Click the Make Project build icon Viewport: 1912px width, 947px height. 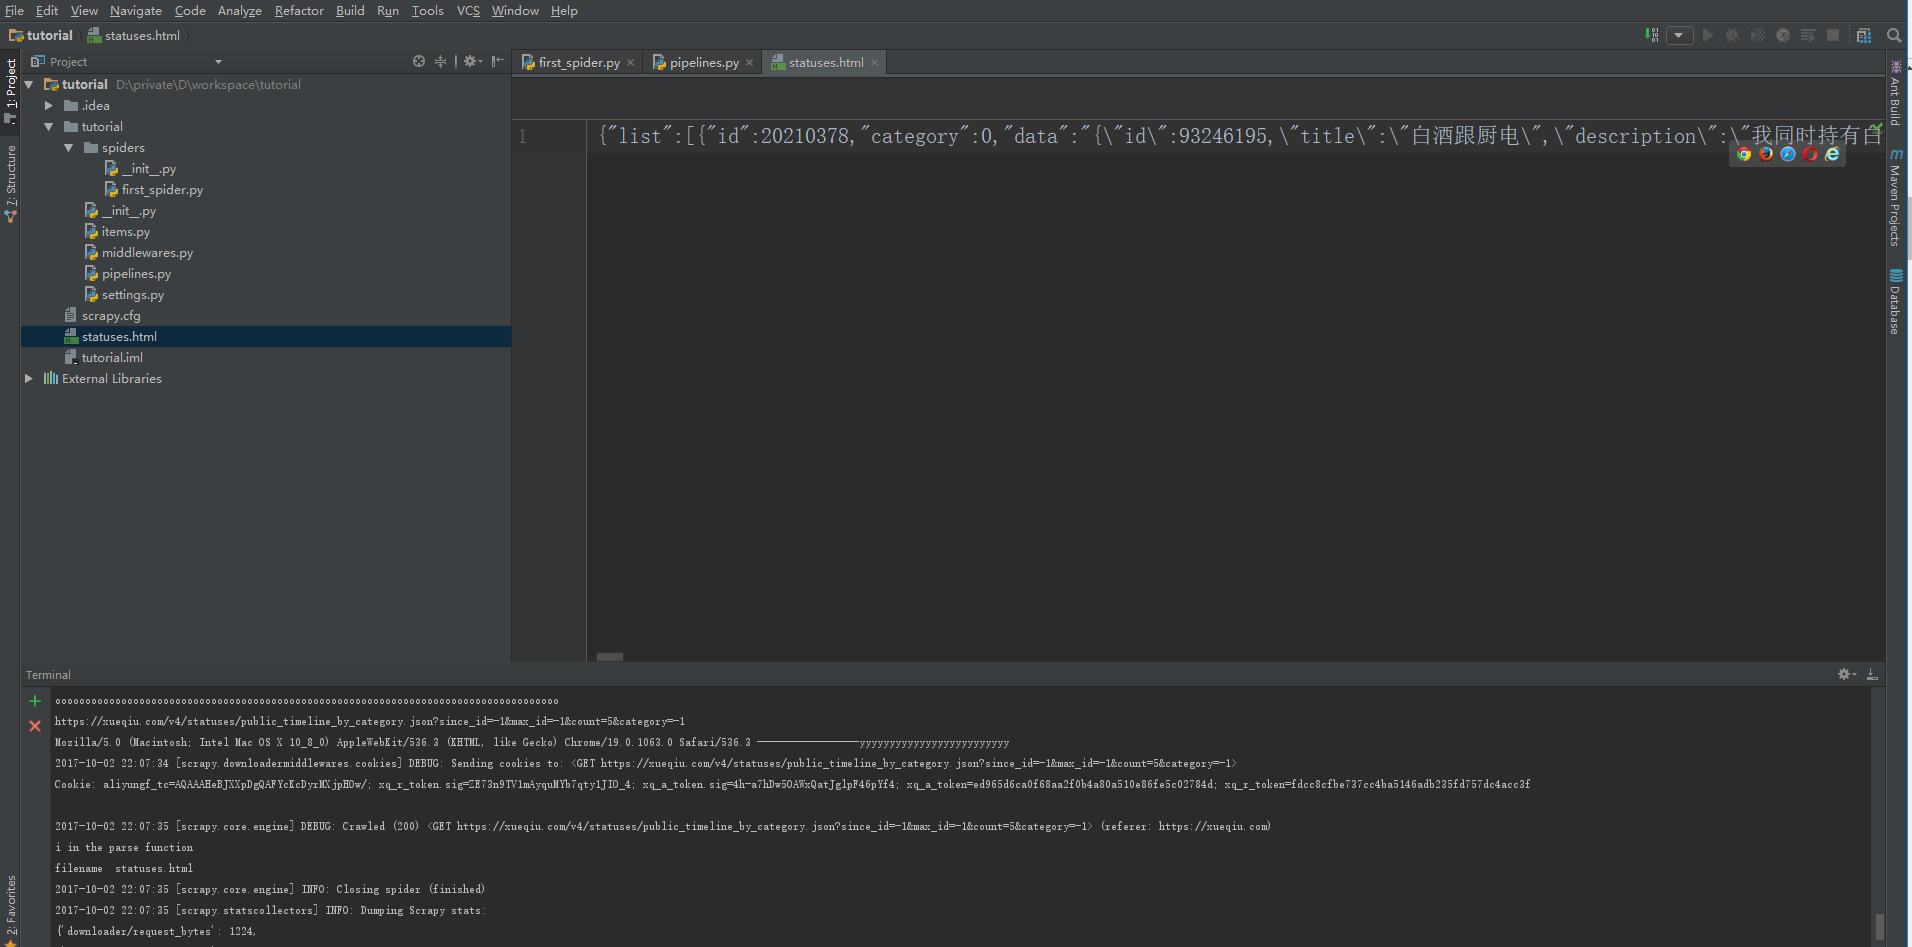pos(1651,35)
